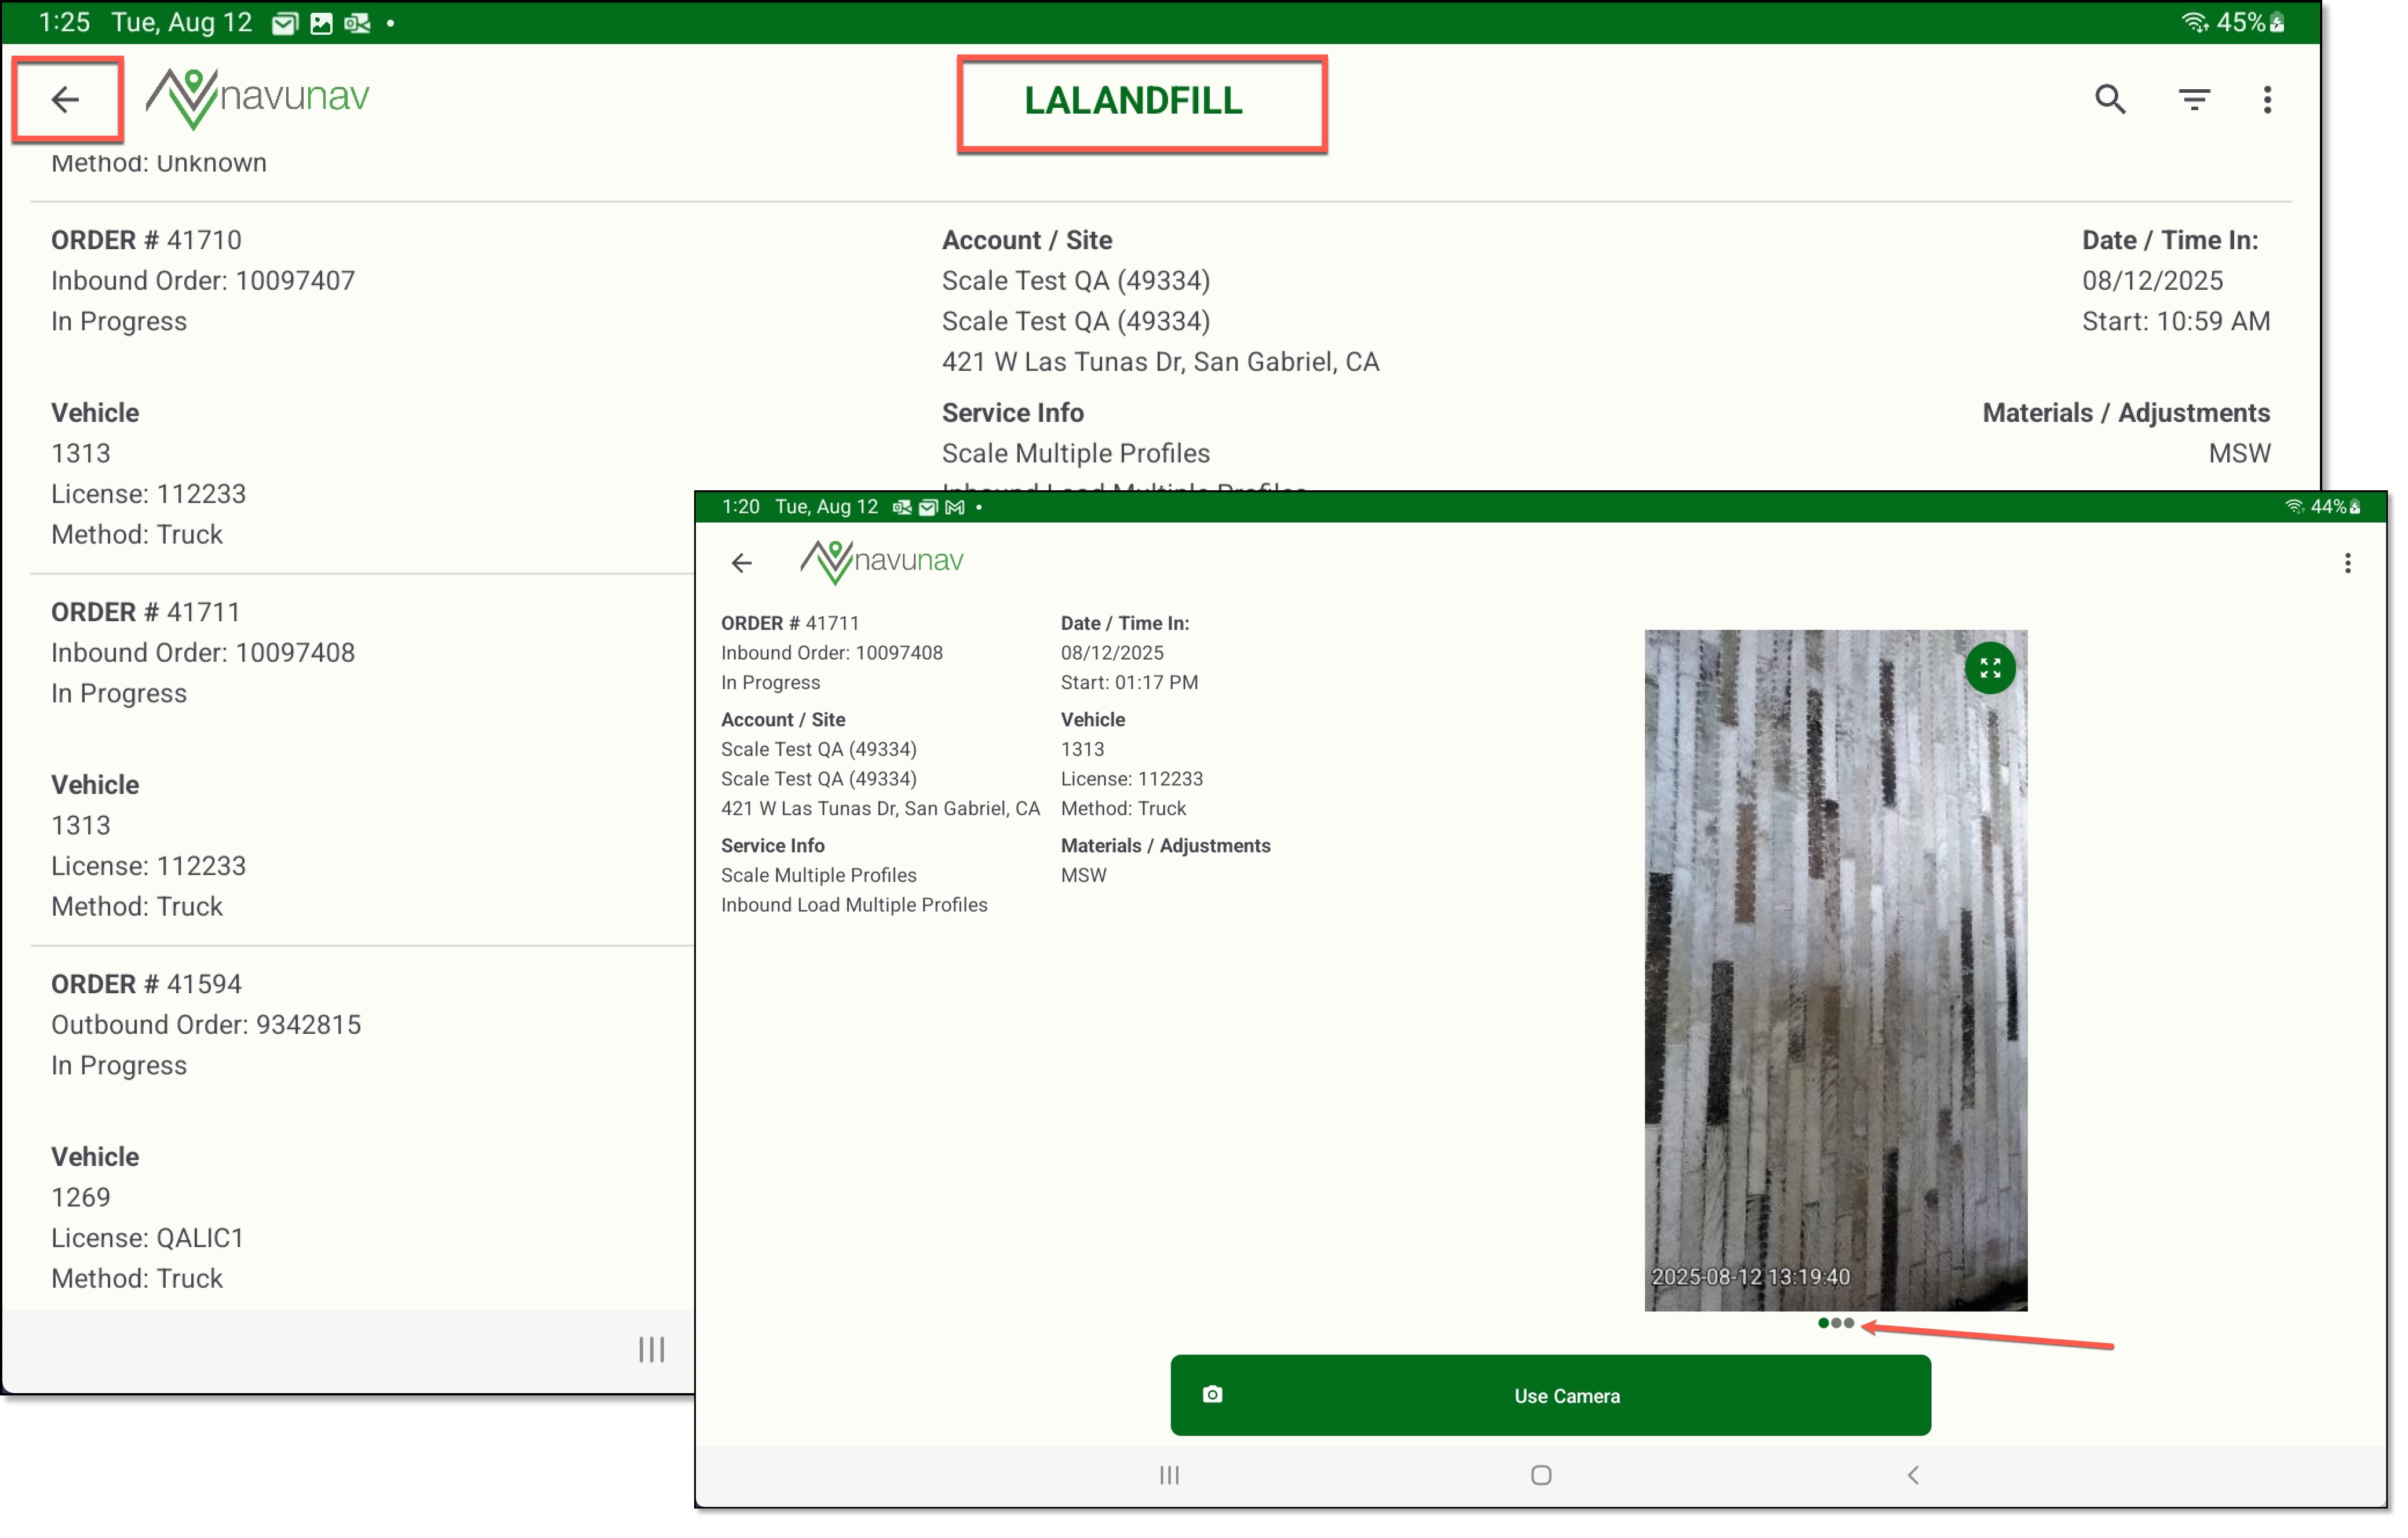Viewport: 2408px width, 1538px height.
Task: Open outbound order 41594 entry
Action: (146, 984)
